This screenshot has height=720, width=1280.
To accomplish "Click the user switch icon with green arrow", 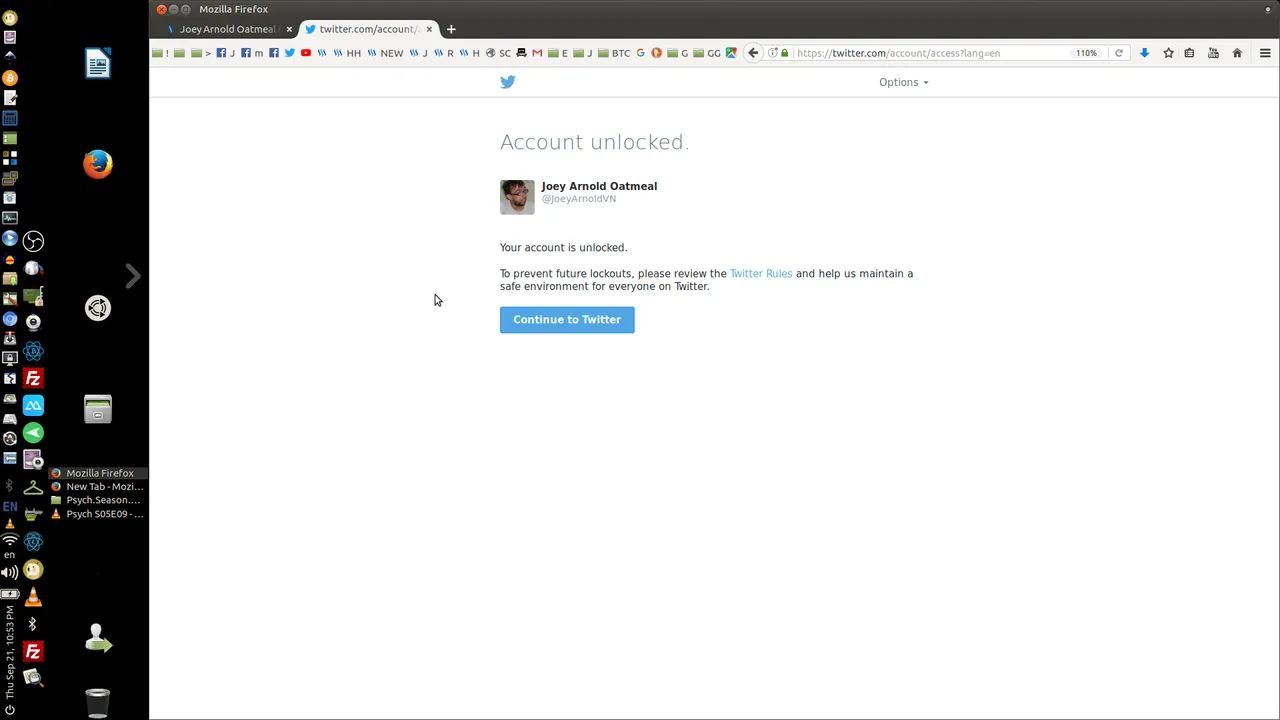I will click(98, 638).
